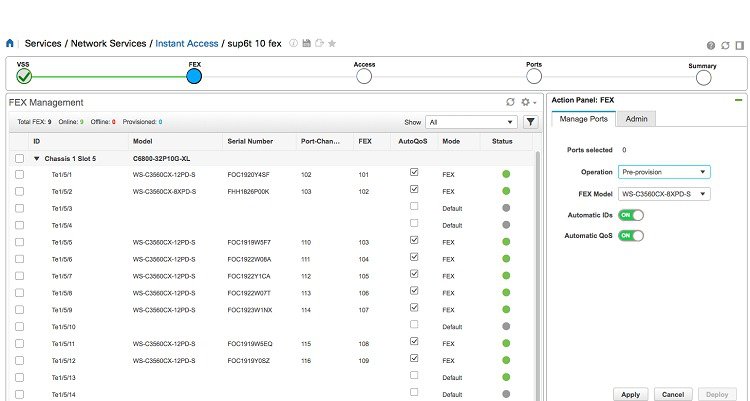Screen dimensions: 750x401
Task: Switch to the Manage Ports tab
Action: (584, 119)
